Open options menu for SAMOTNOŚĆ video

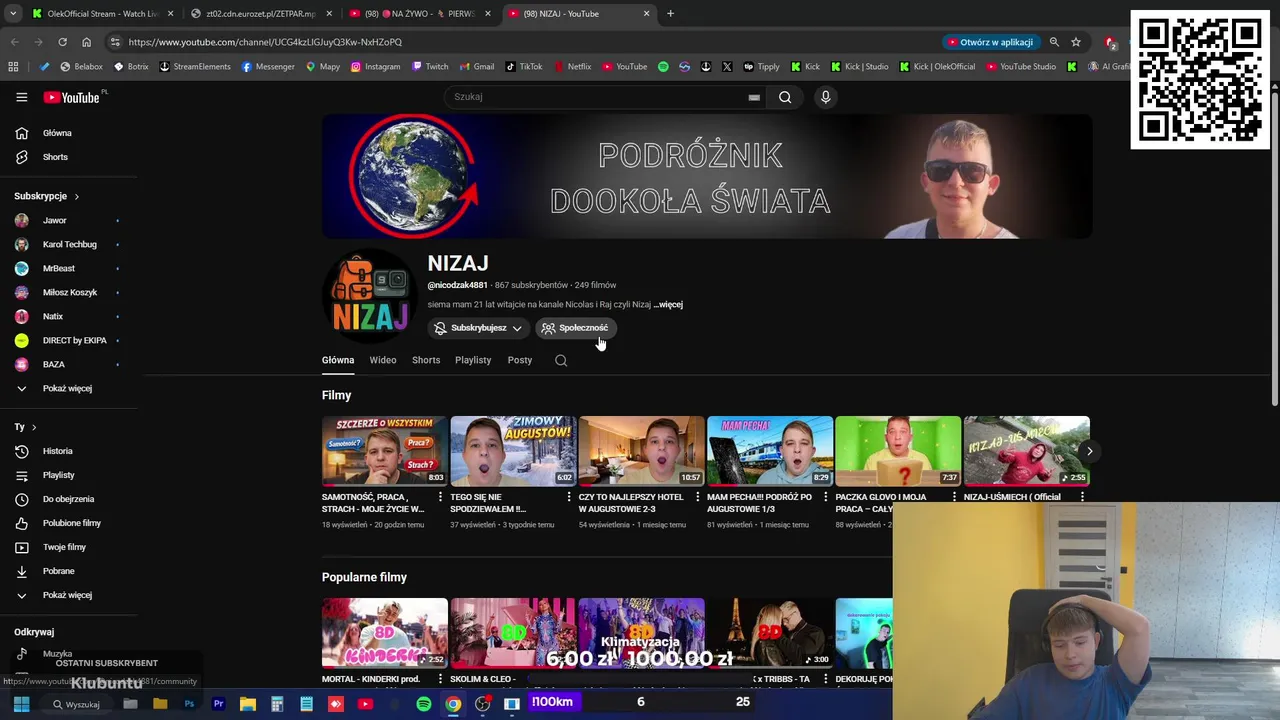coord(440,497)
